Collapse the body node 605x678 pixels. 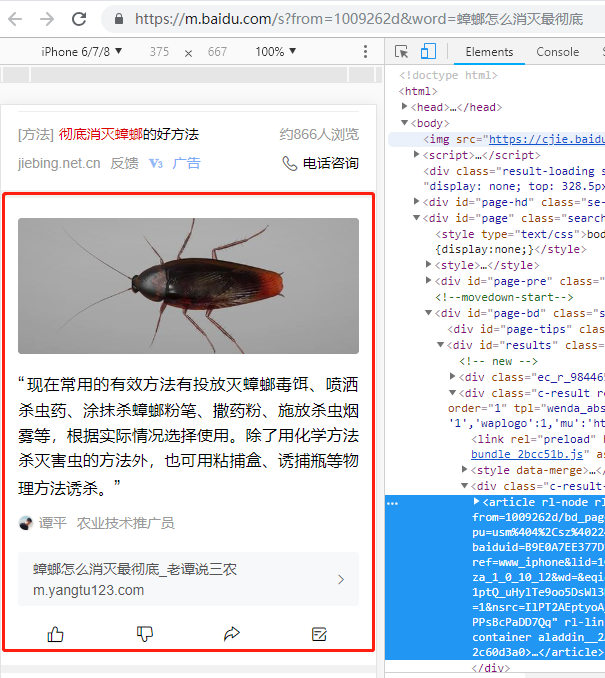404,123
